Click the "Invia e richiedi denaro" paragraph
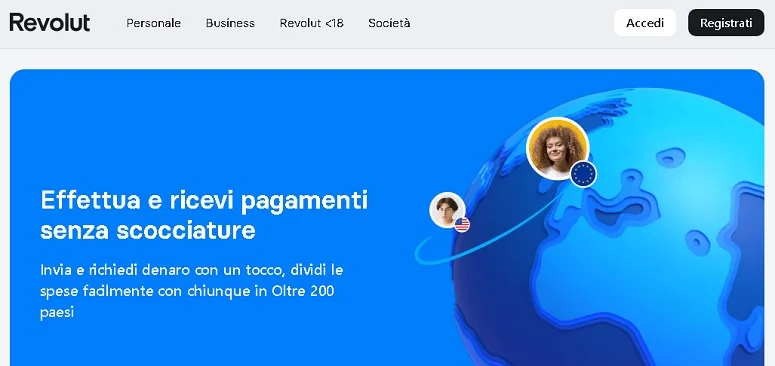This screenshot has width=775, height=366. (192, 291)
